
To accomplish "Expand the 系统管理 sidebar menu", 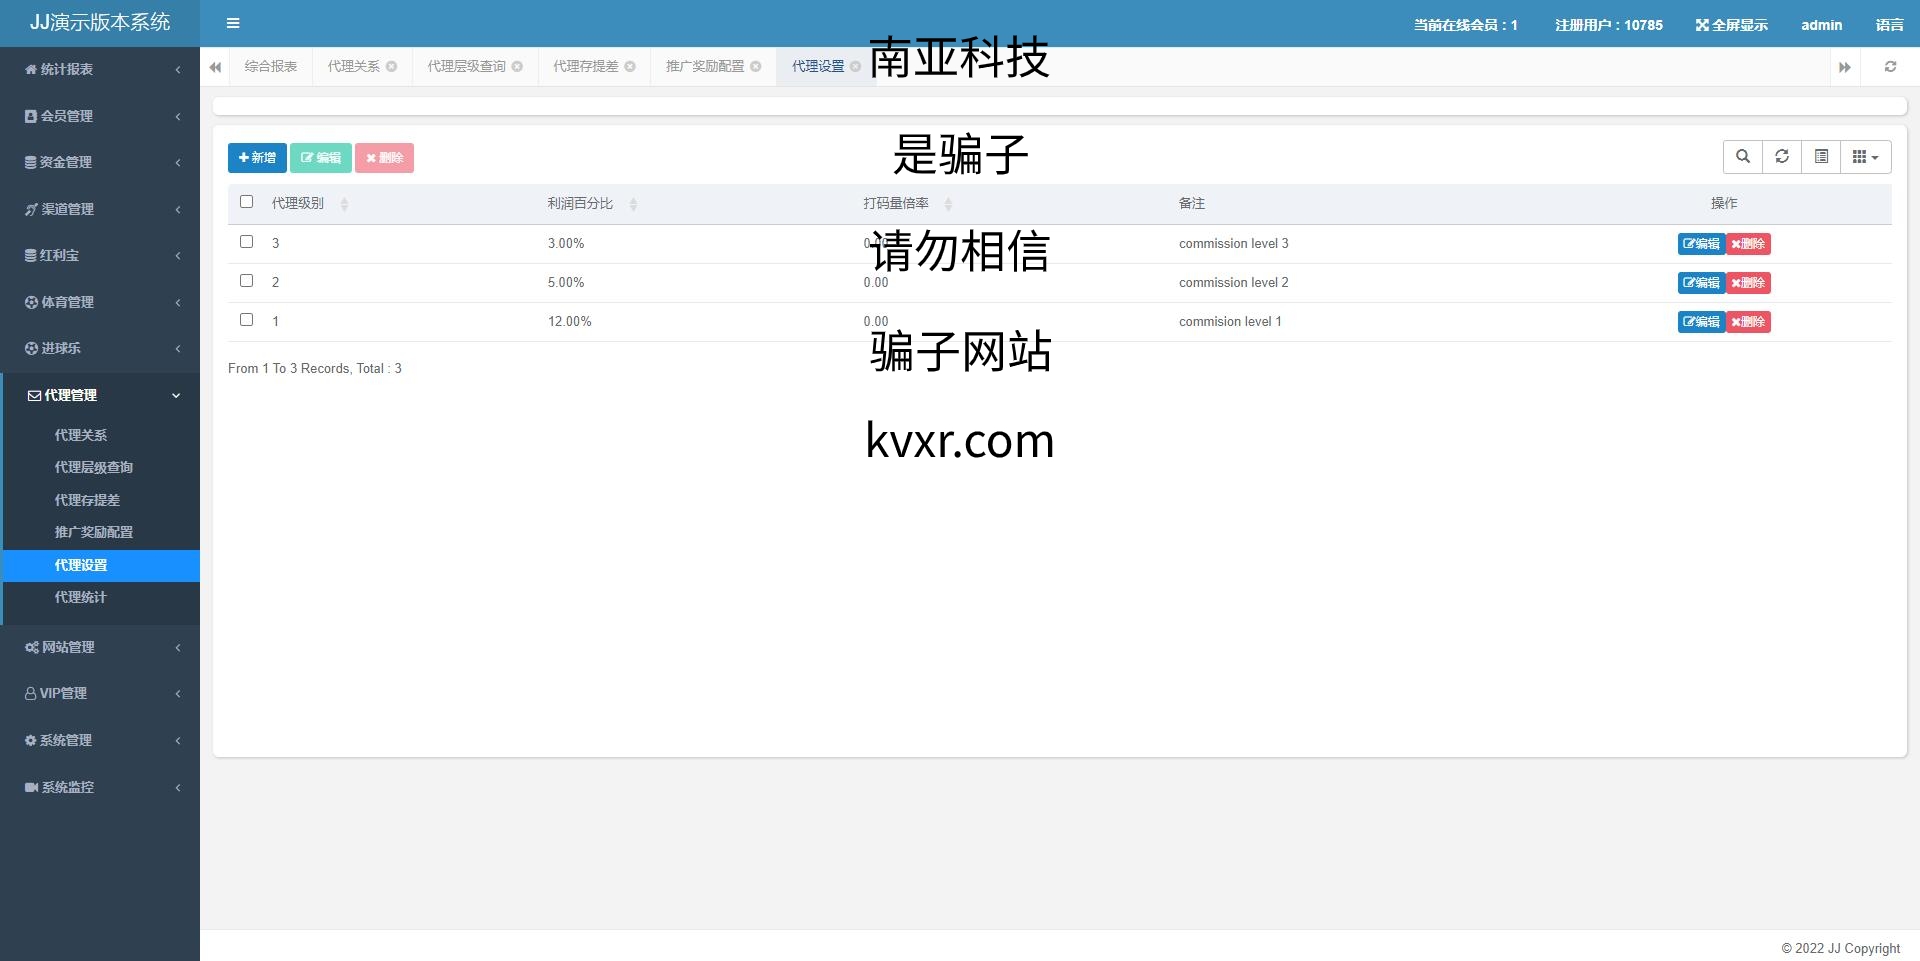I will 100,740.
